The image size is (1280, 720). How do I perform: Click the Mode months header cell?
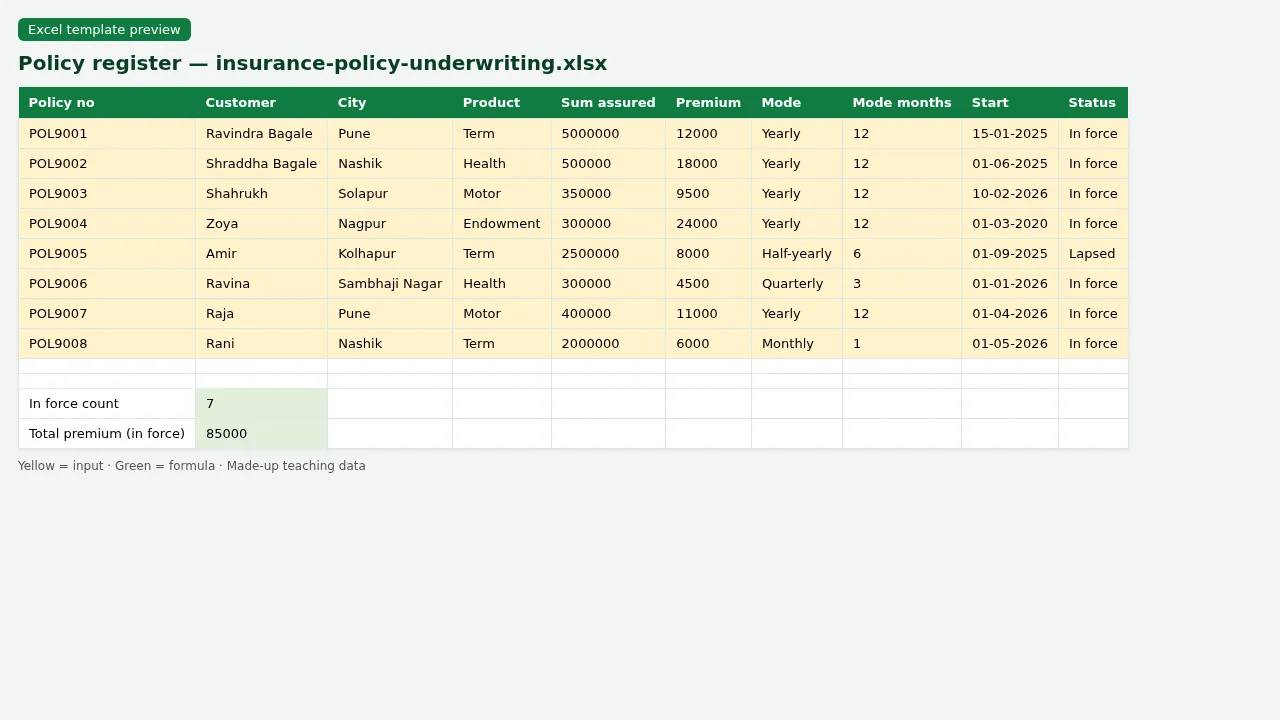(x=902, y=103)
